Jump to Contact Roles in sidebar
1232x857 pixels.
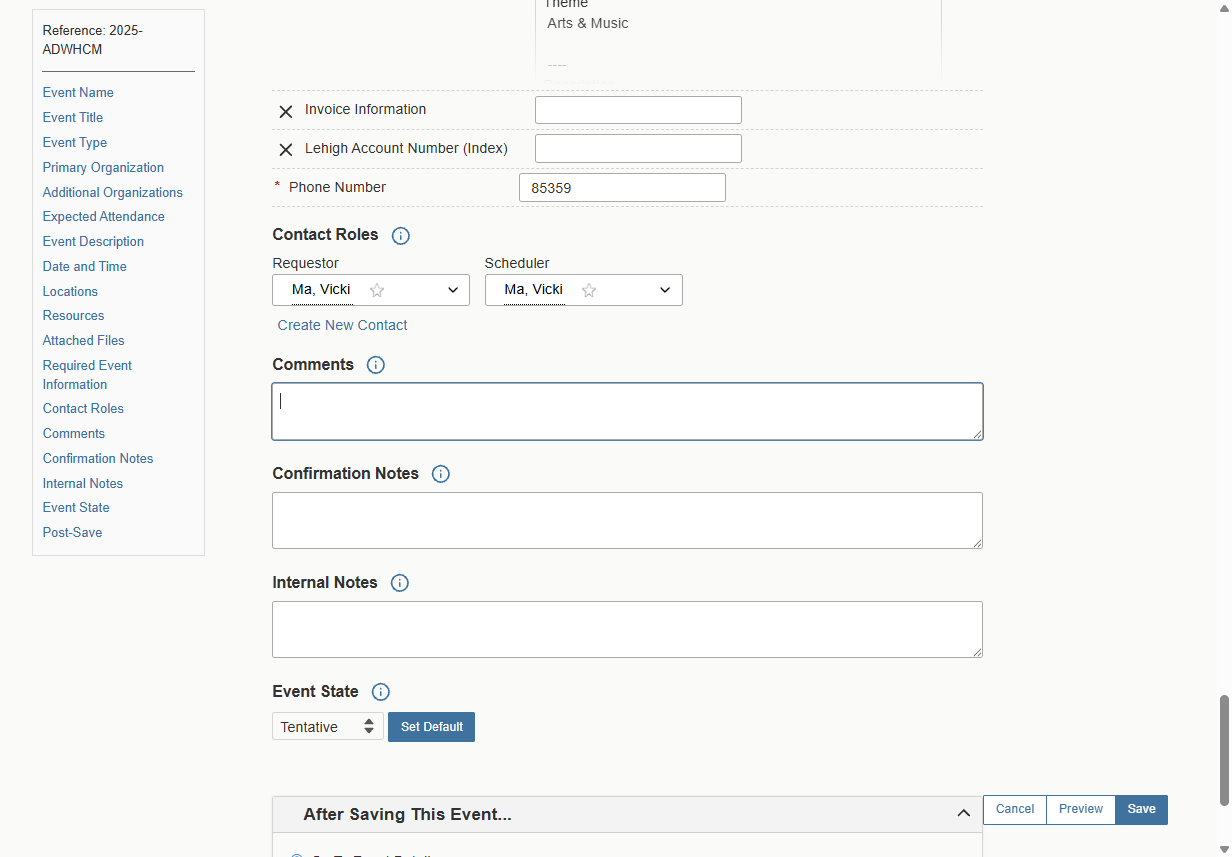pos(83,408)
